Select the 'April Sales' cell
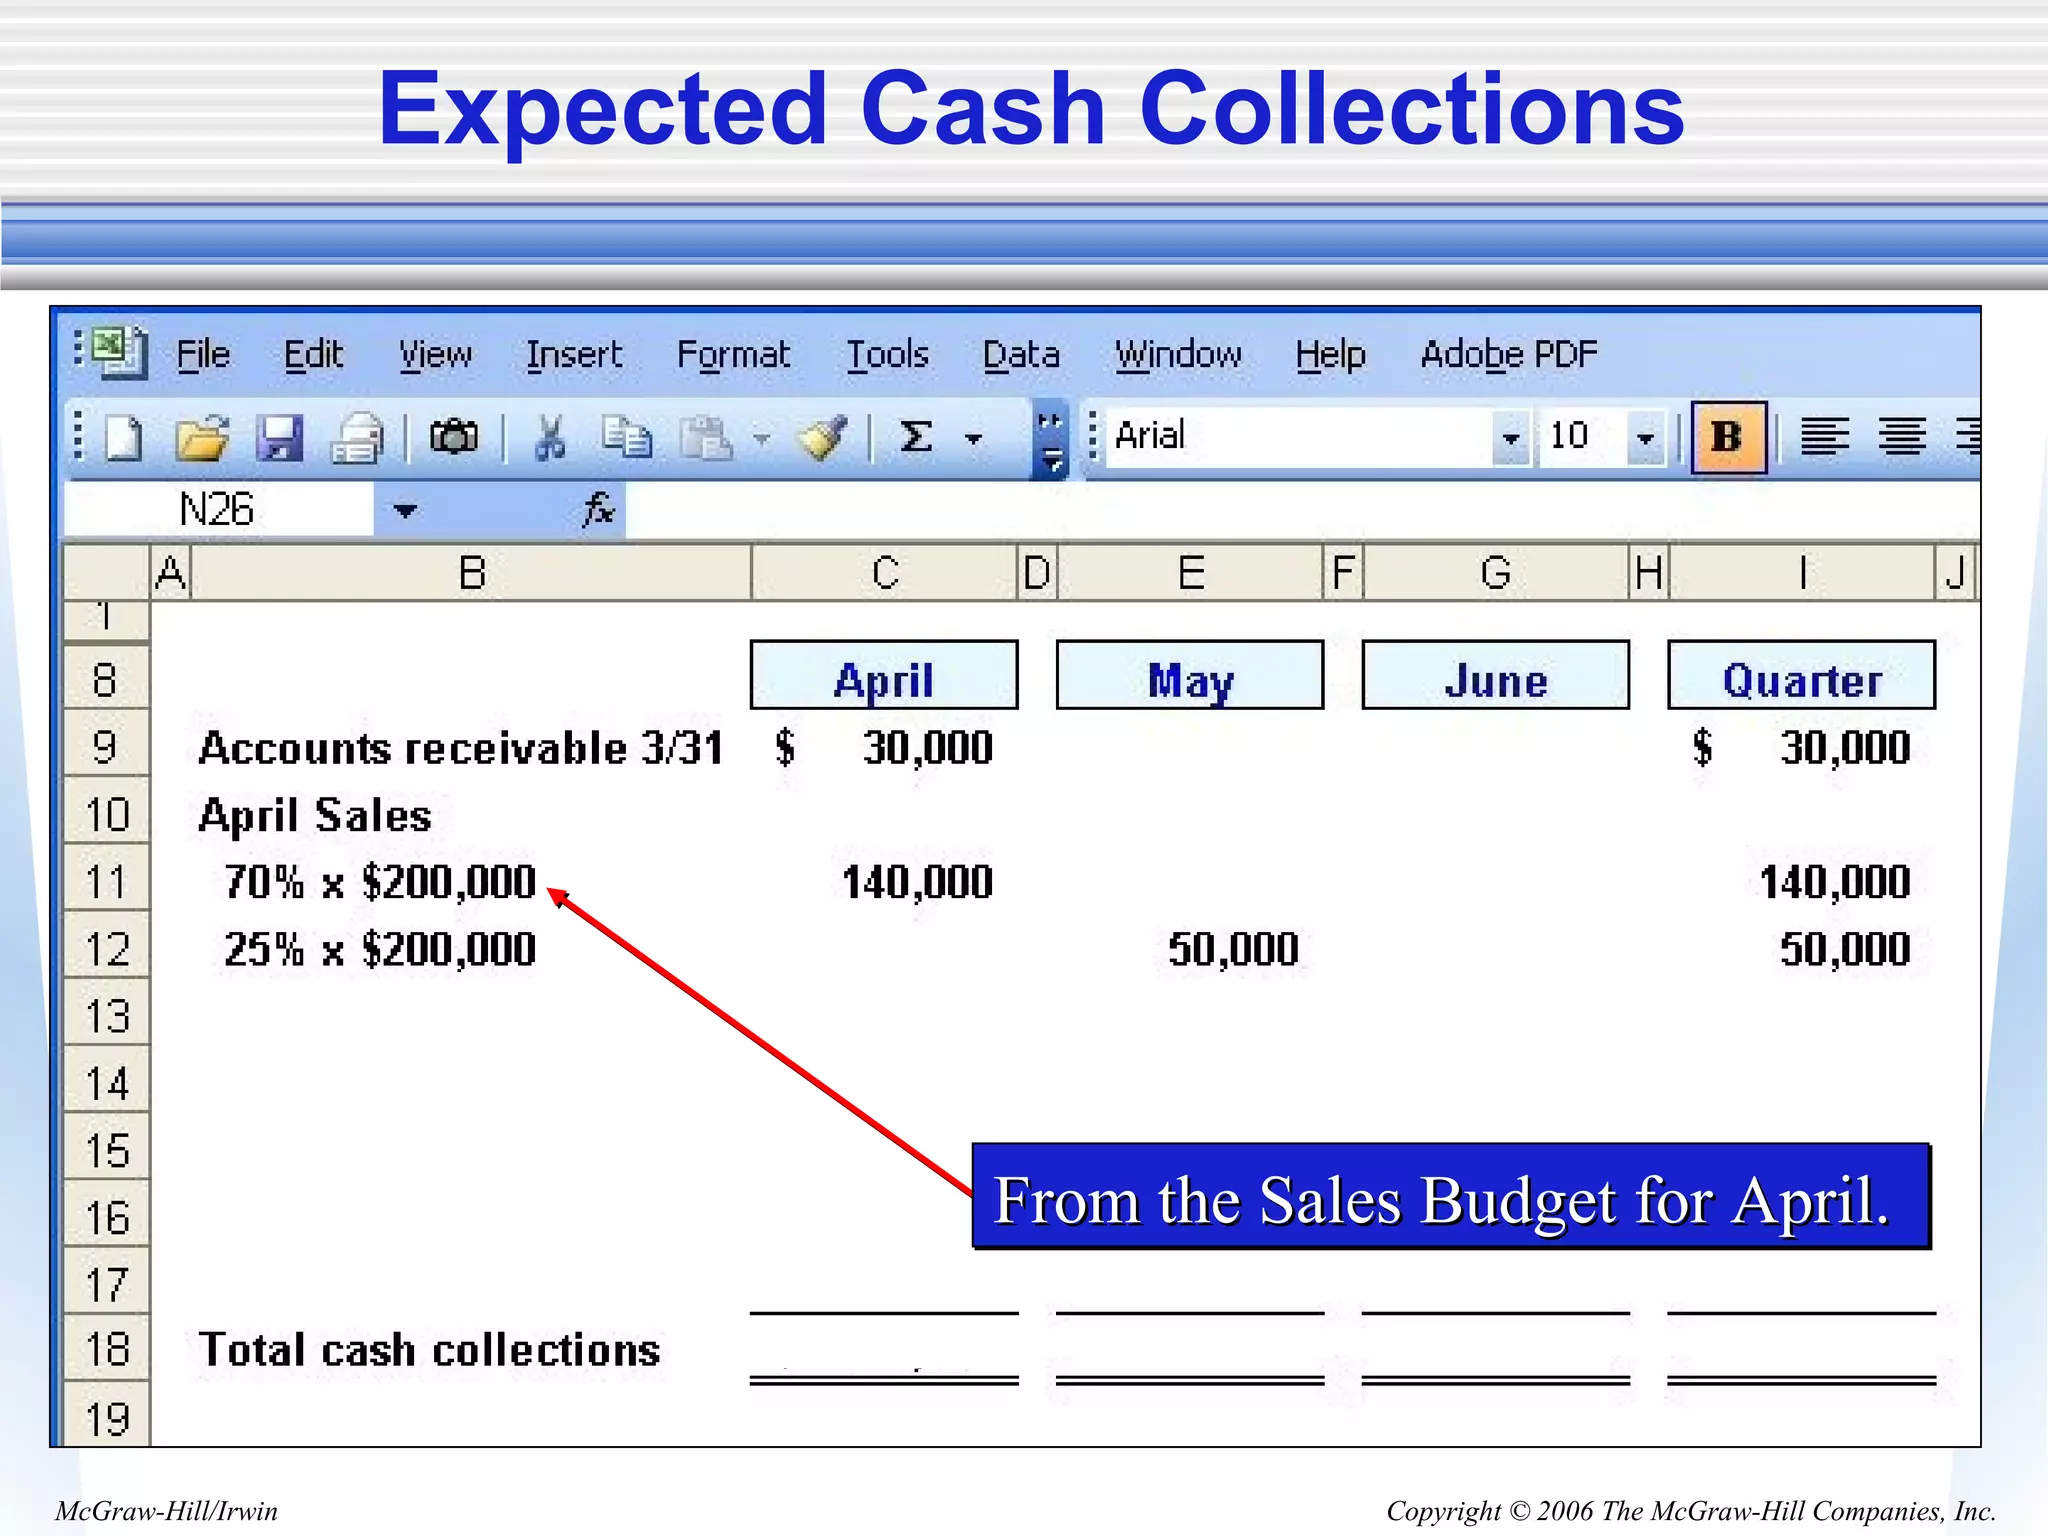 (315, 815)
